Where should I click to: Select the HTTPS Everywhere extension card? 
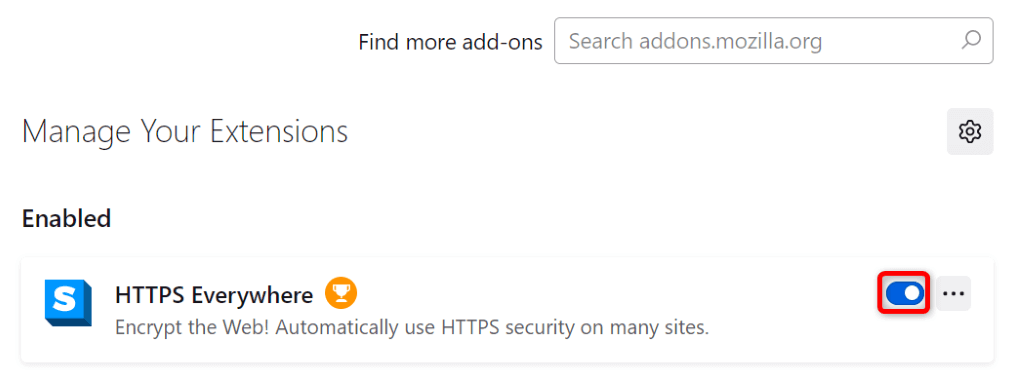507,309
